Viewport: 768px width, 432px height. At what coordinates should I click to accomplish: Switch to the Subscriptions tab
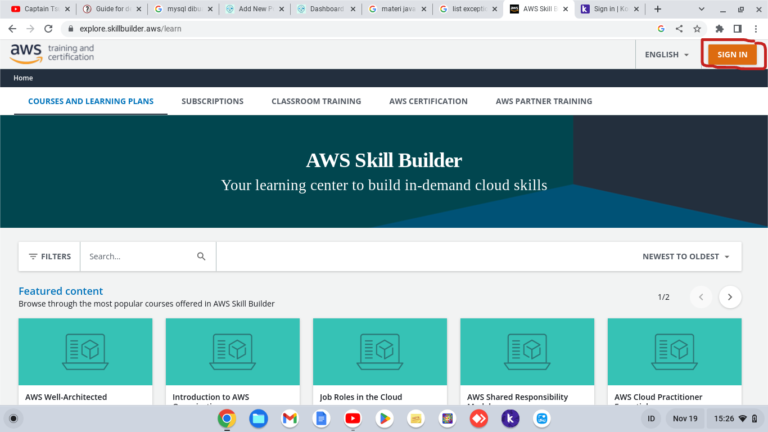[x=212, y=101]
